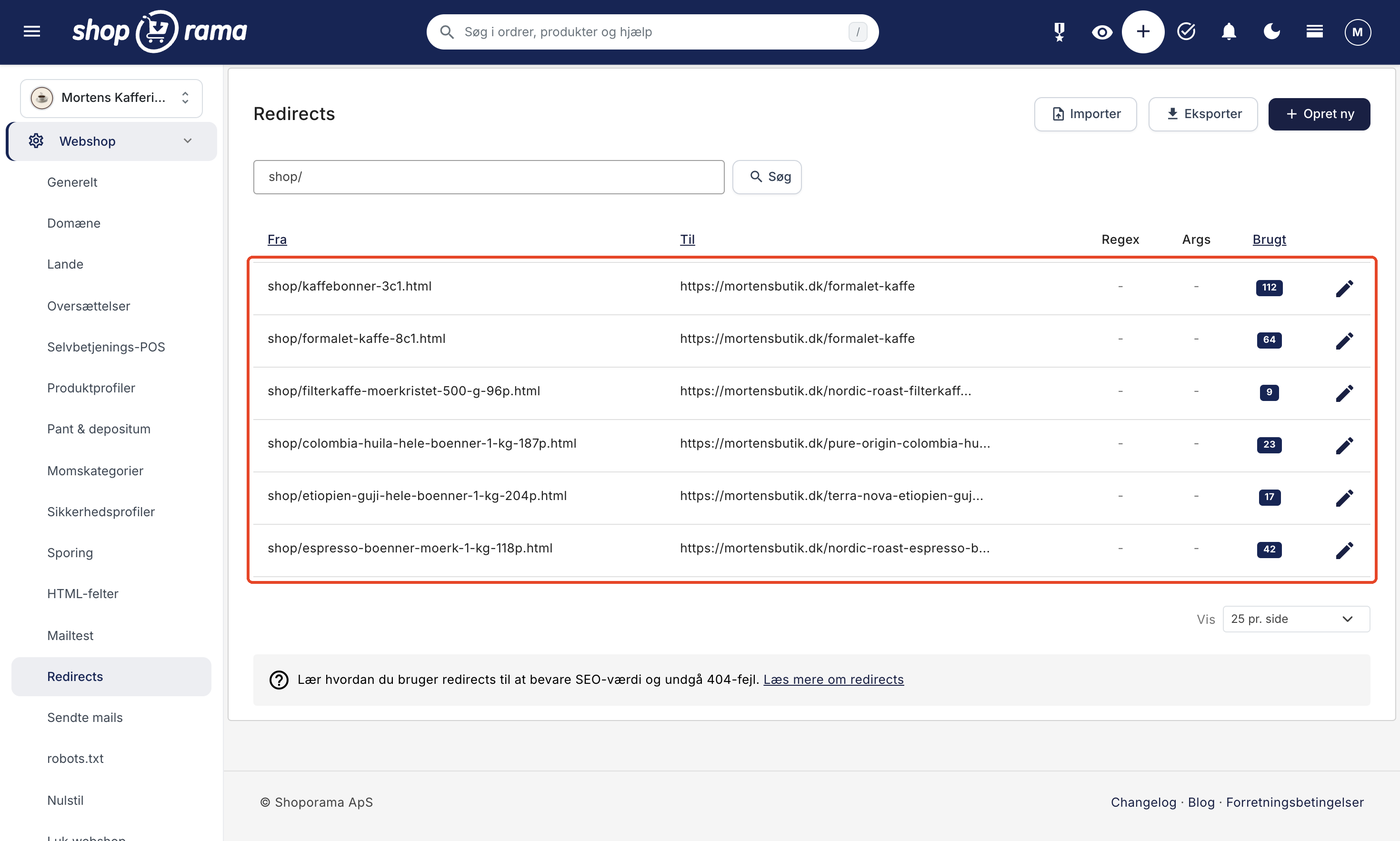Click the Shoporama logo
Image resolution: width=1400 pixels, height=841 pixels.
pyautogui.click(x=160, y=31)
